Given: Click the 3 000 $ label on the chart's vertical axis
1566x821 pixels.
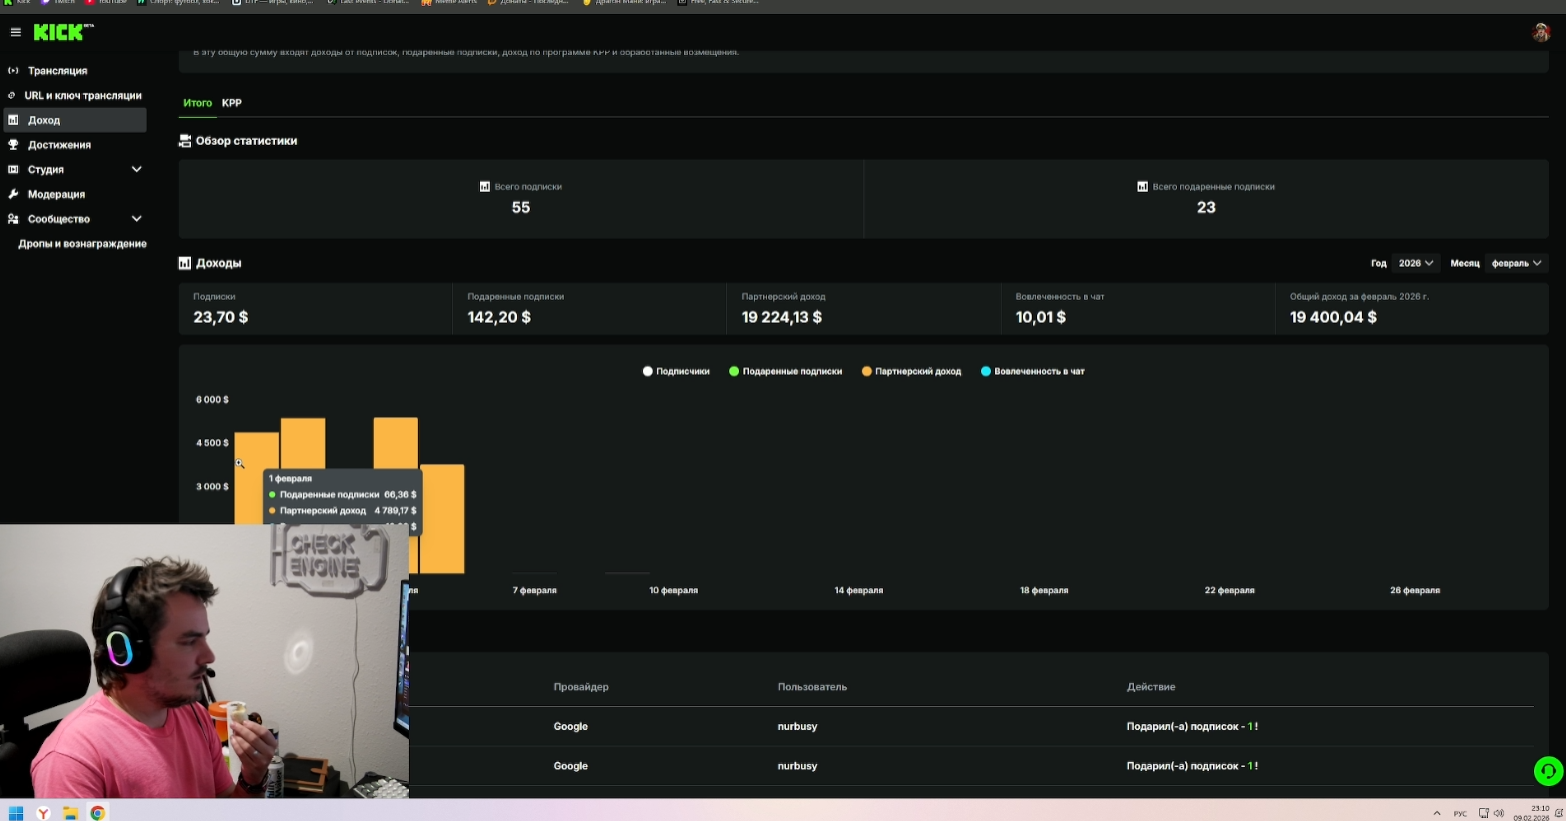Looking at the screenshot, I should pyautogui.click(x=212, y=487).
